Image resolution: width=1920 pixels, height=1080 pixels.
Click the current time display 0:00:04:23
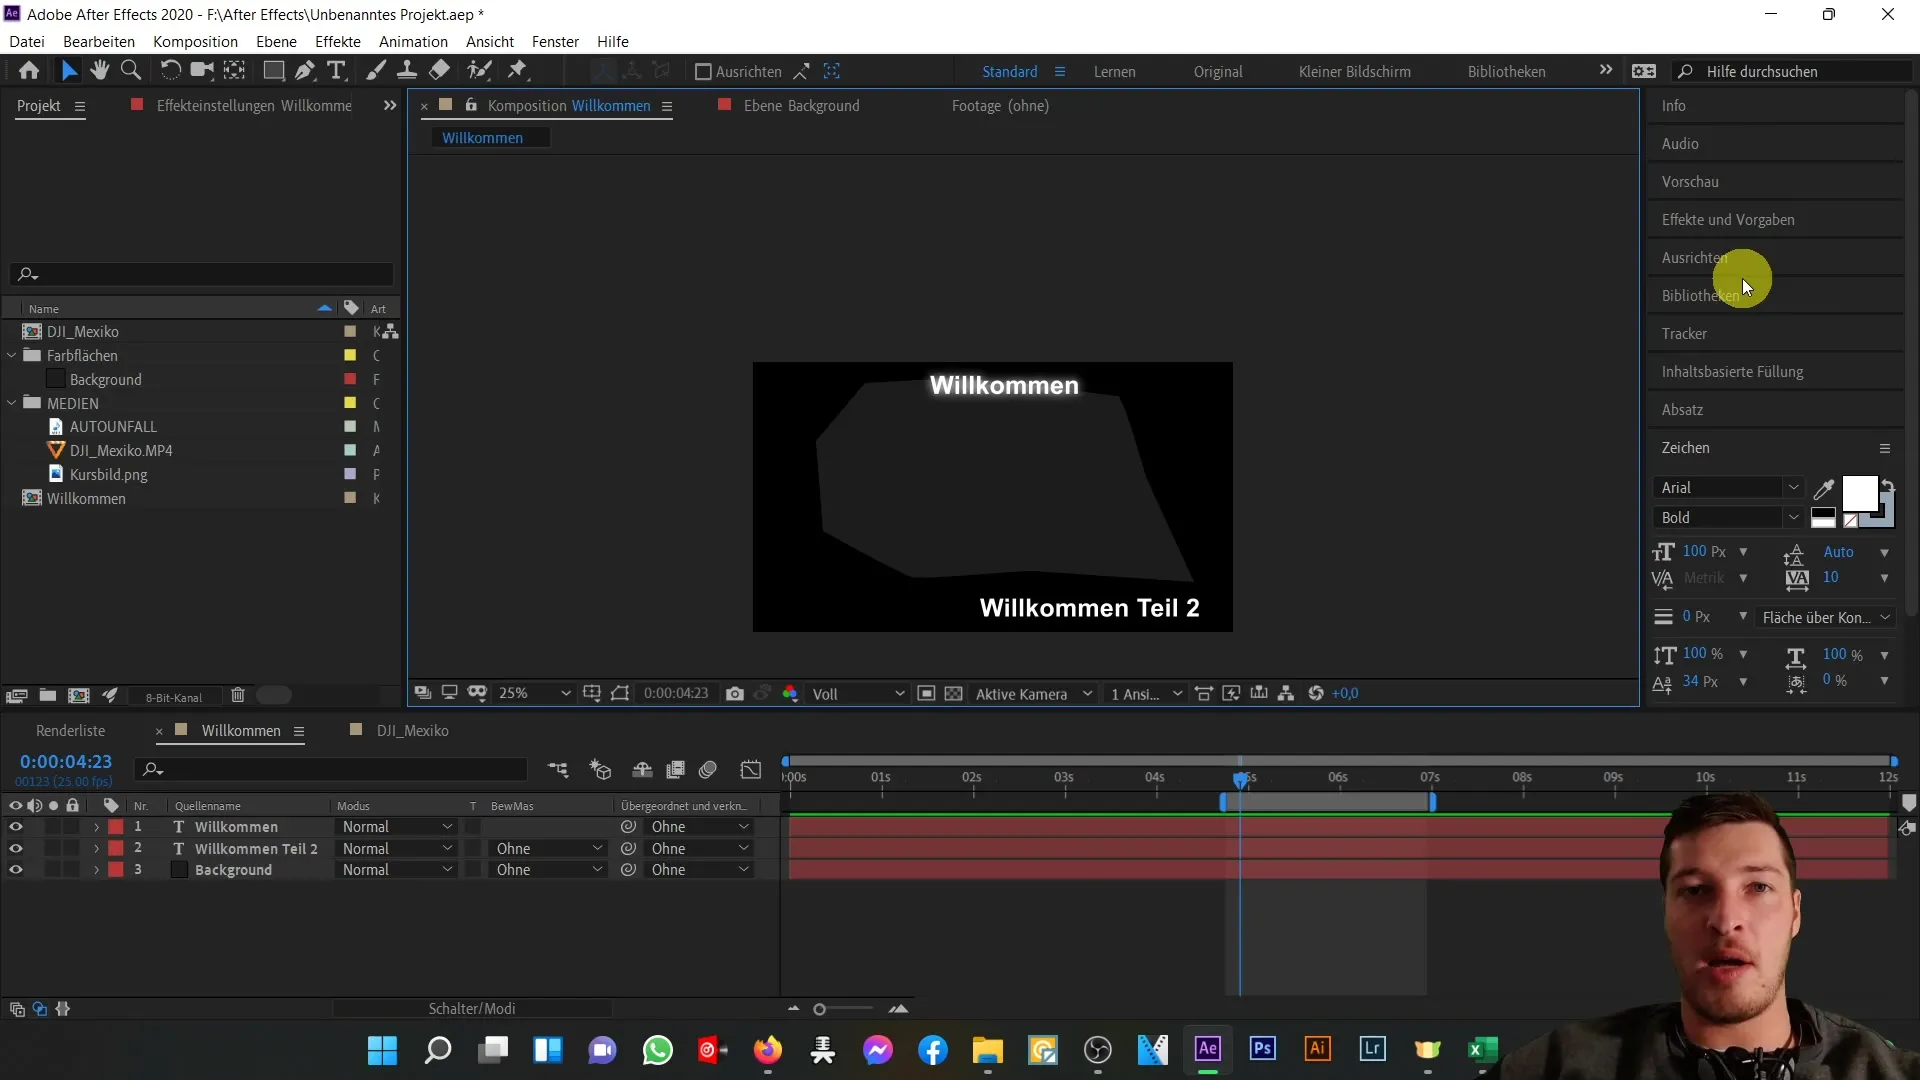[65, 761]
